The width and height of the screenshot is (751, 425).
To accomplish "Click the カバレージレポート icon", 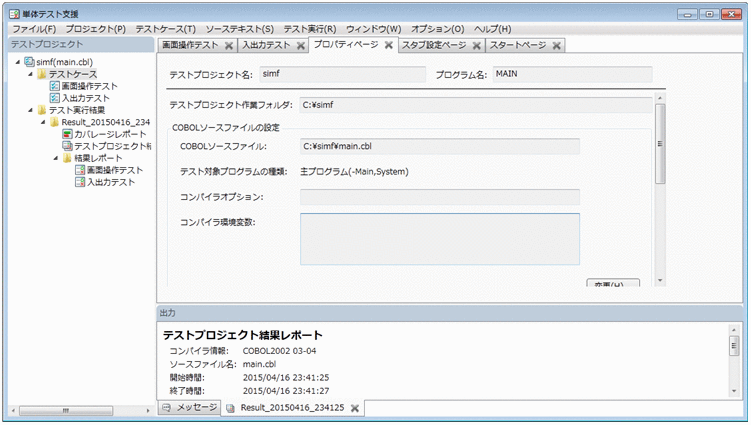I will (67, 134).
